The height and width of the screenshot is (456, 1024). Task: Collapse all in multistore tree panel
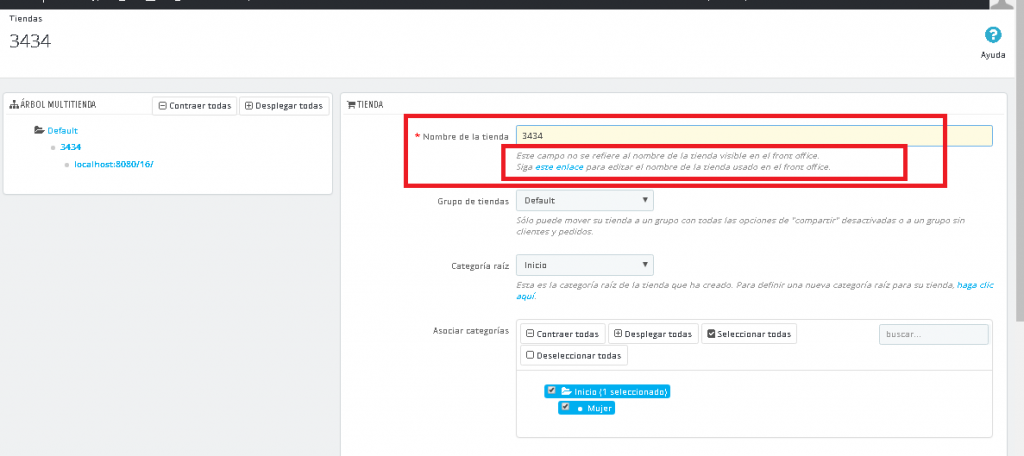click(194, 105)
